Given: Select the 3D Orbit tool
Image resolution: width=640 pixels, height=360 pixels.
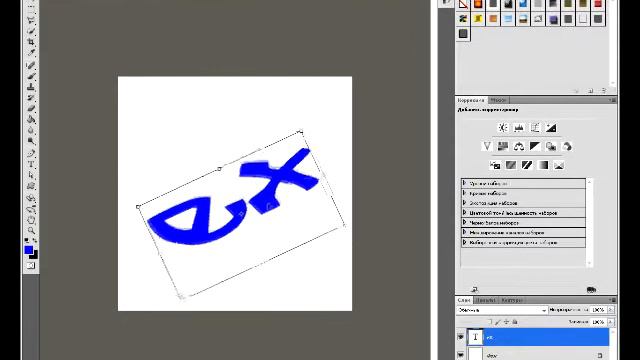Looking at the screenshot, I should (x=31, y=209).
